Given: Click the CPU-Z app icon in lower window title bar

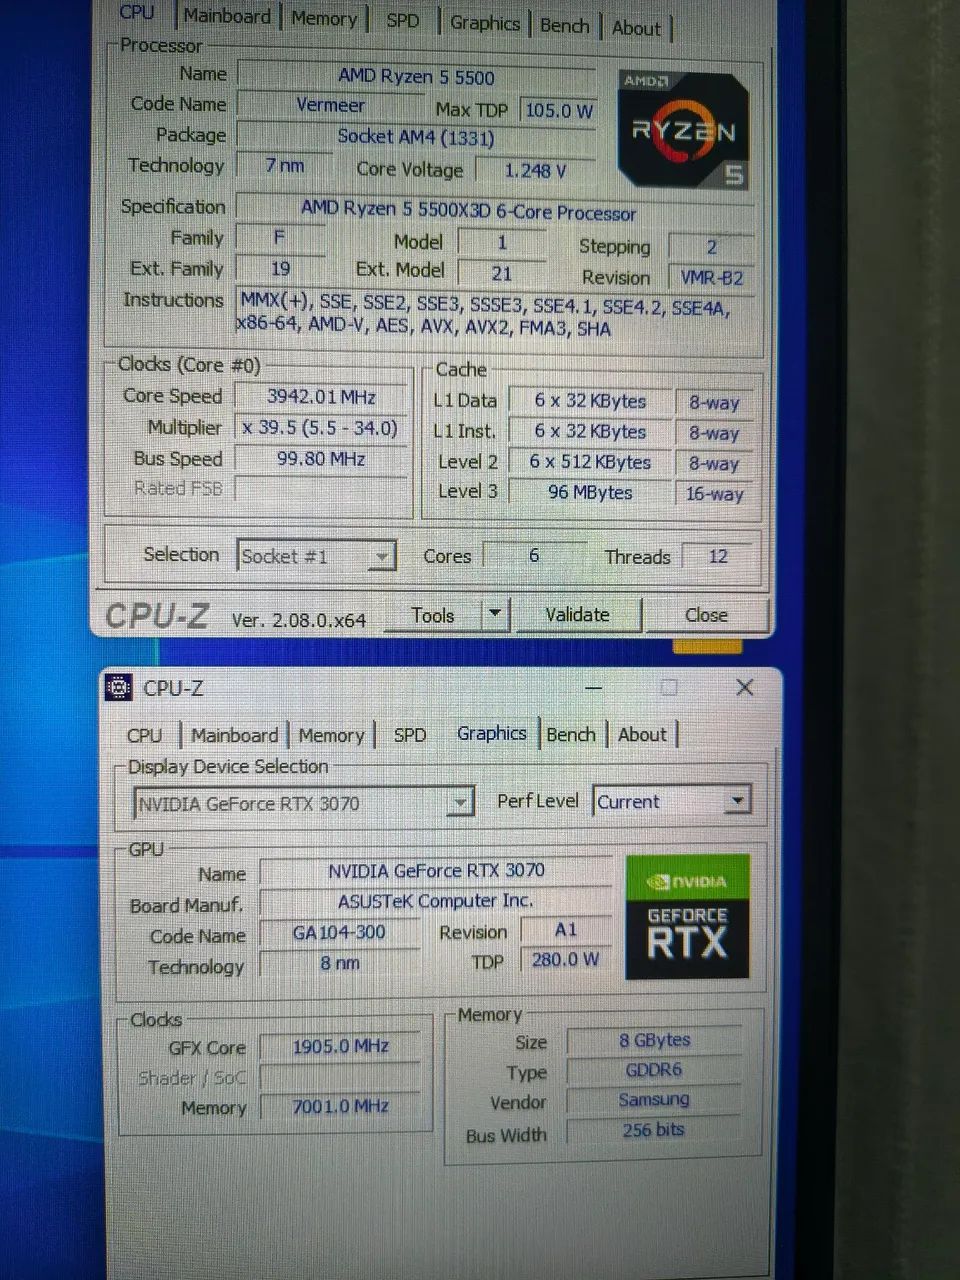Looking at the screenshot, I should point(119,688).
